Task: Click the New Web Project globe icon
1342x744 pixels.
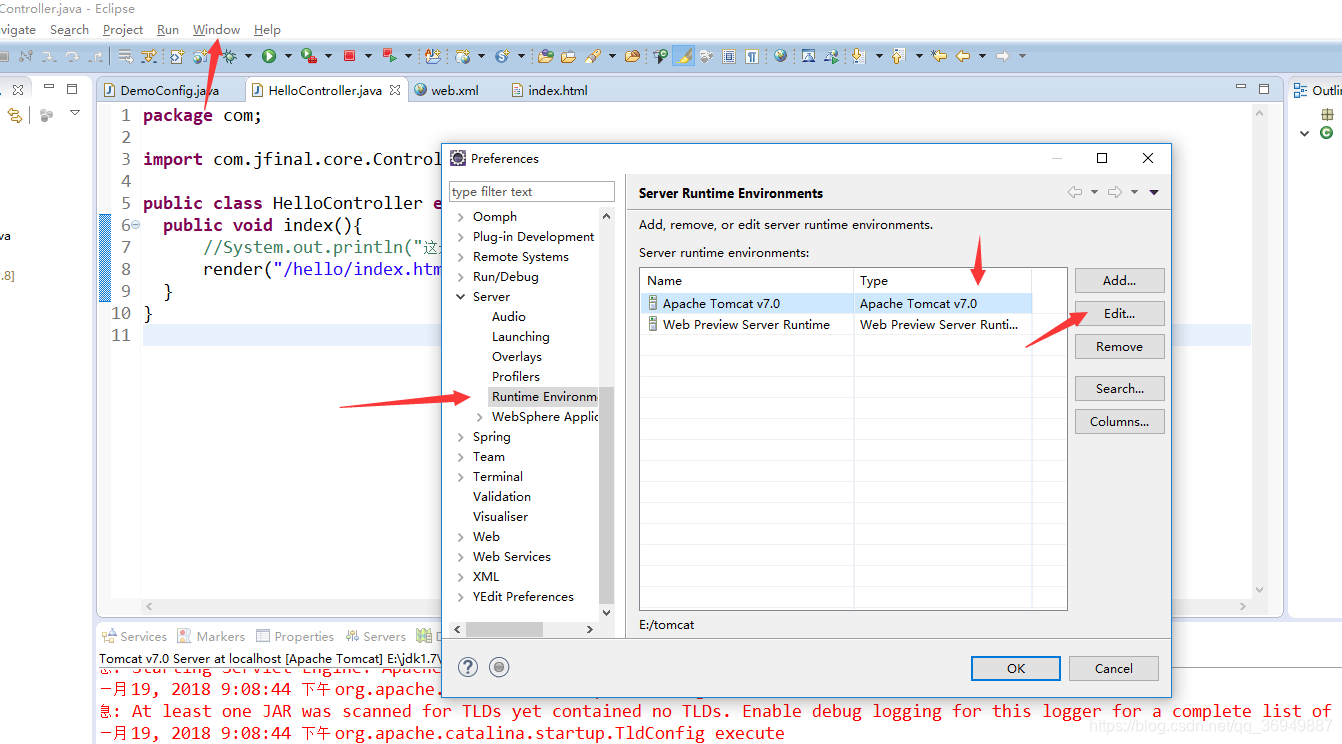Action: [x=462, y=56]
